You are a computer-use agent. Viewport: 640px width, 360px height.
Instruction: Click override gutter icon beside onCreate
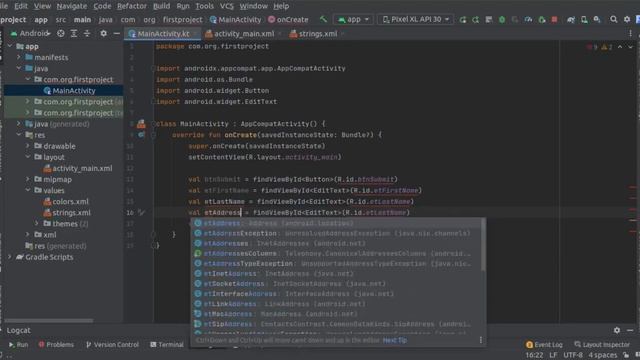pyautogui.click(x=141, y=134)
